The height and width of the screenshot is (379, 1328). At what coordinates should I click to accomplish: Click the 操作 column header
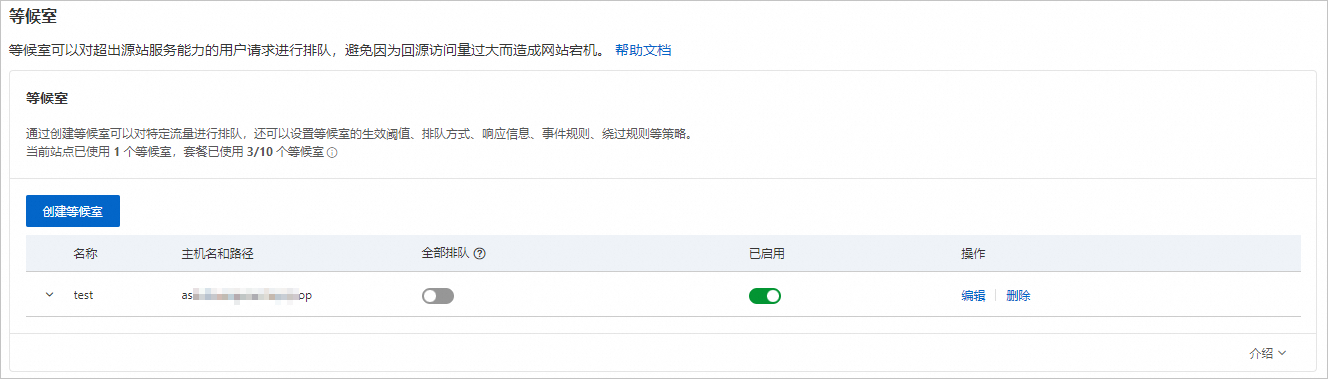pos(973,254)
